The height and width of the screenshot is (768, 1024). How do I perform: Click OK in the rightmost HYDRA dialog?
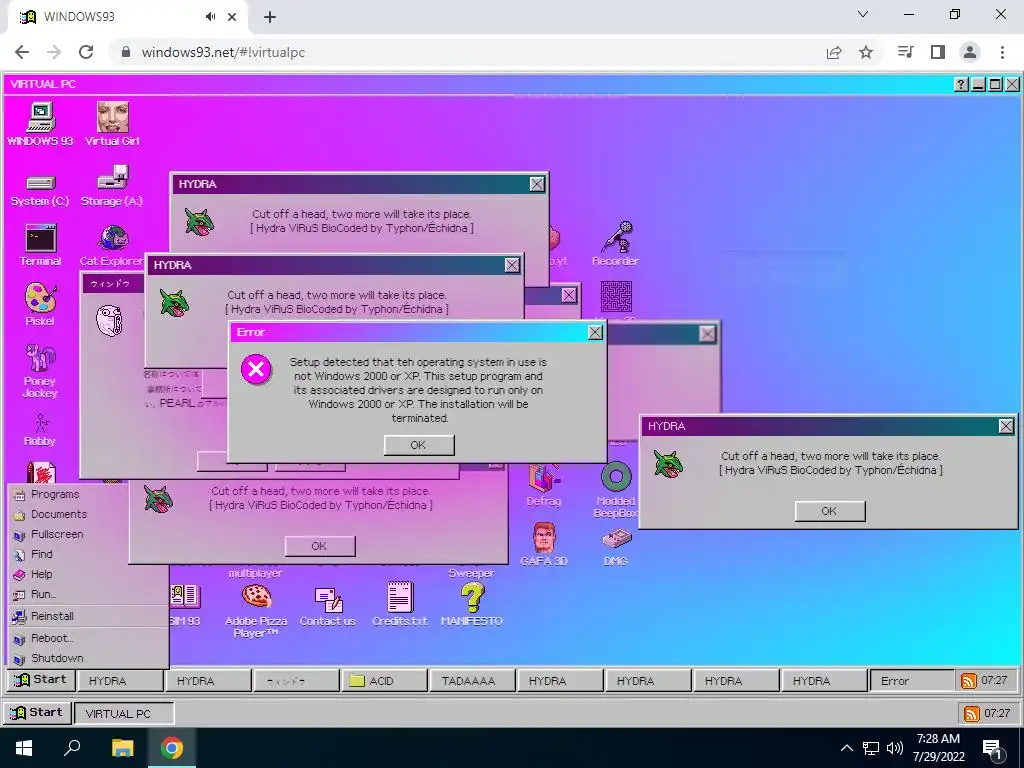[829, 511]
